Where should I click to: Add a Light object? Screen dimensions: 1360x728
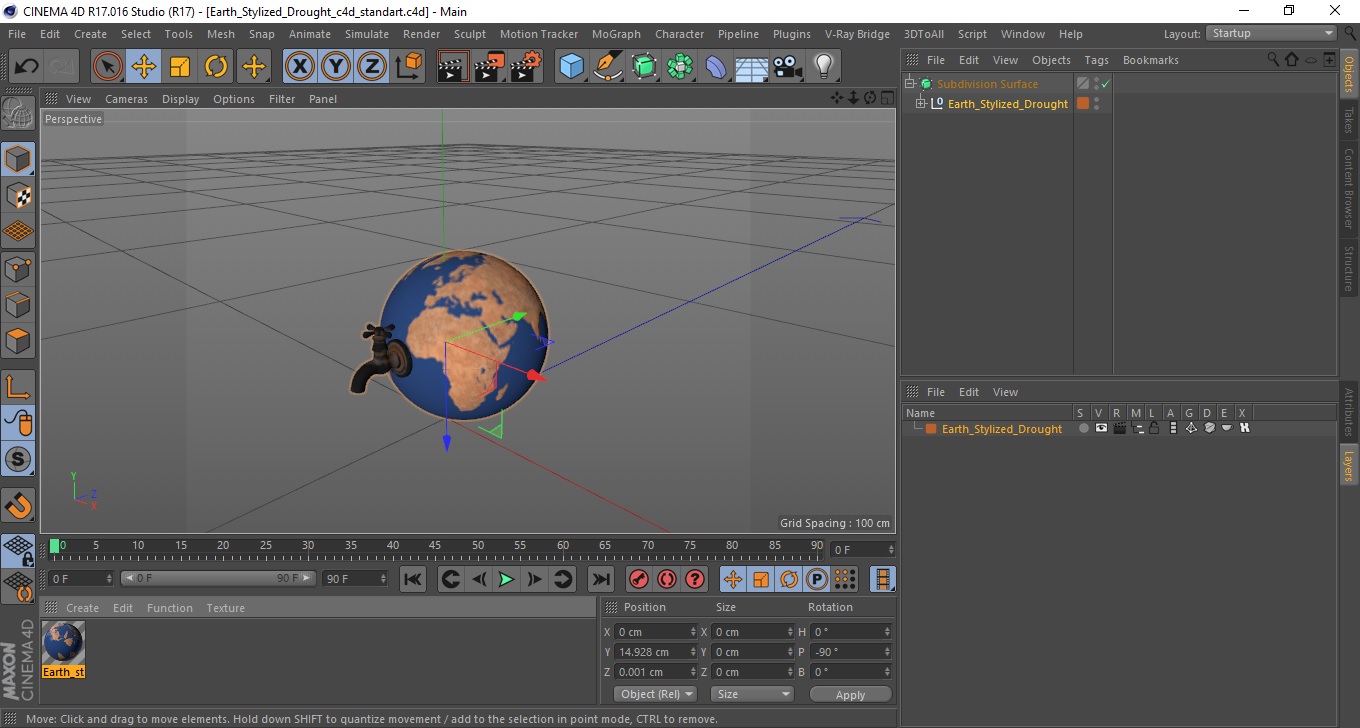point(823,67)
